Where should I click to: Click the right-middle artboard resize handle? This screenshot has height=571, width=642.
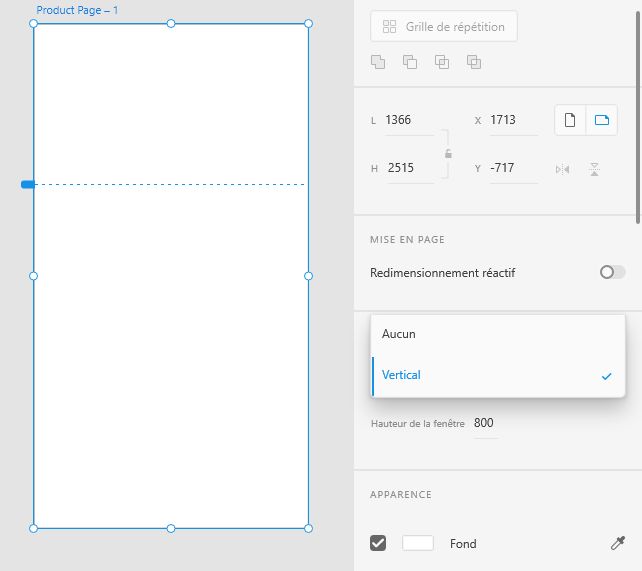[309, 276]
